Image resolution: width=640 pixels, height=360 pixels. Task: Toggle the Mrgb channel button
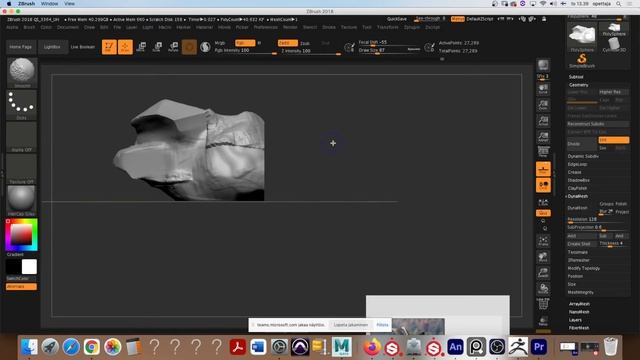220,43
